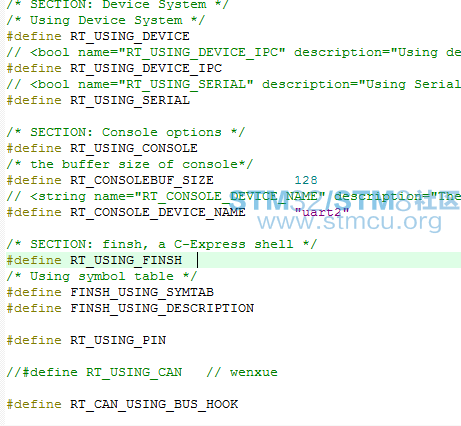The image size is (461, 426).
Task: Click the '#define RT_USING_SERIAL' line
Action: [x=98, y=100]
